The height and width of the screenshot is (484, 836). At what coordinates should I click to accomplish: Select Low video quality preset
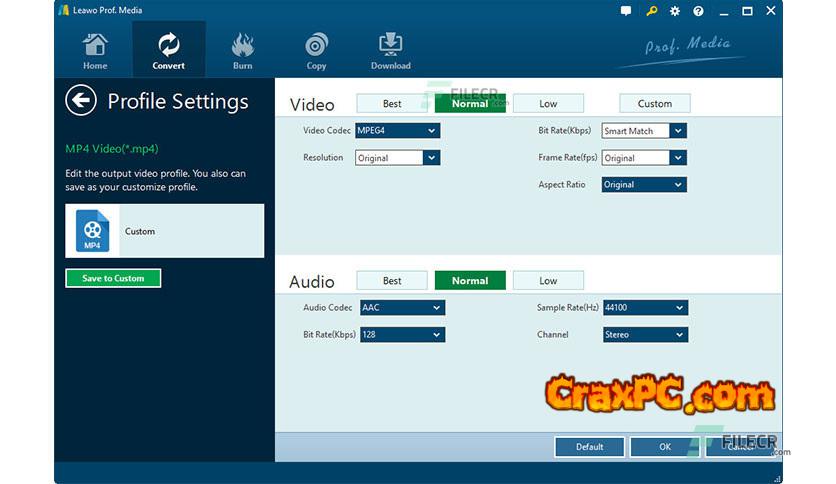point(548,103)
